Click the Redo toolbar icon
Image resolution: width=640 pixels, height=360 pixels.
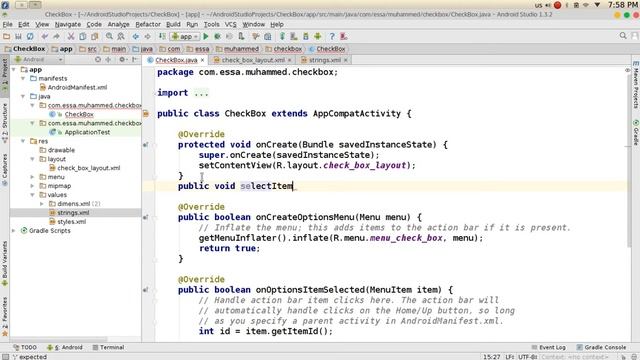[56, 36]
